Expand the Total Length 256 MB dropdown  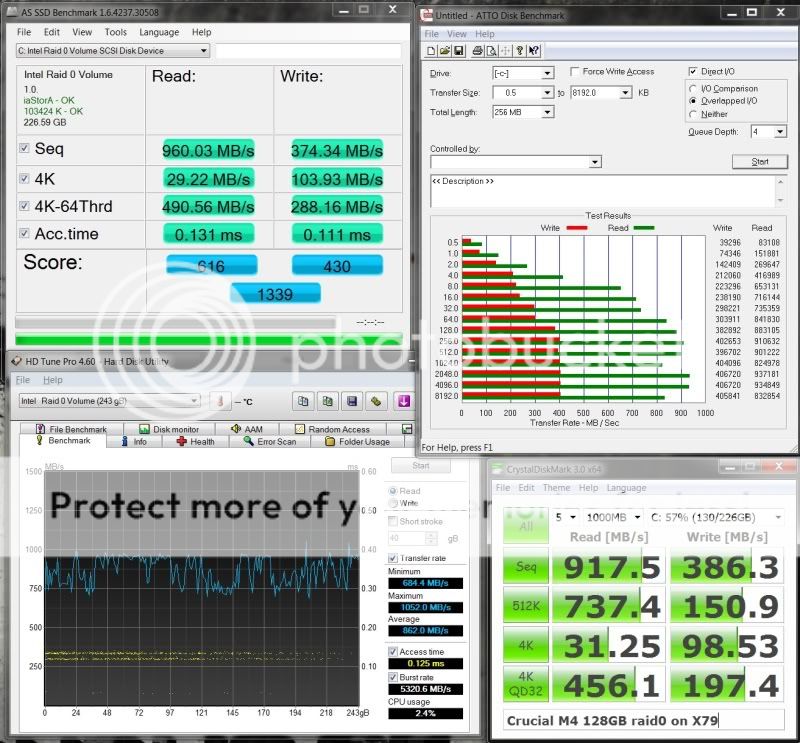point(547,112)
